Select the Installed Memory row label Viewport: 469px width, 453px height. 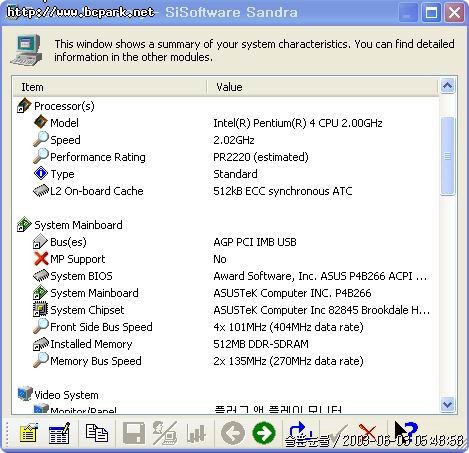point(91,344)
